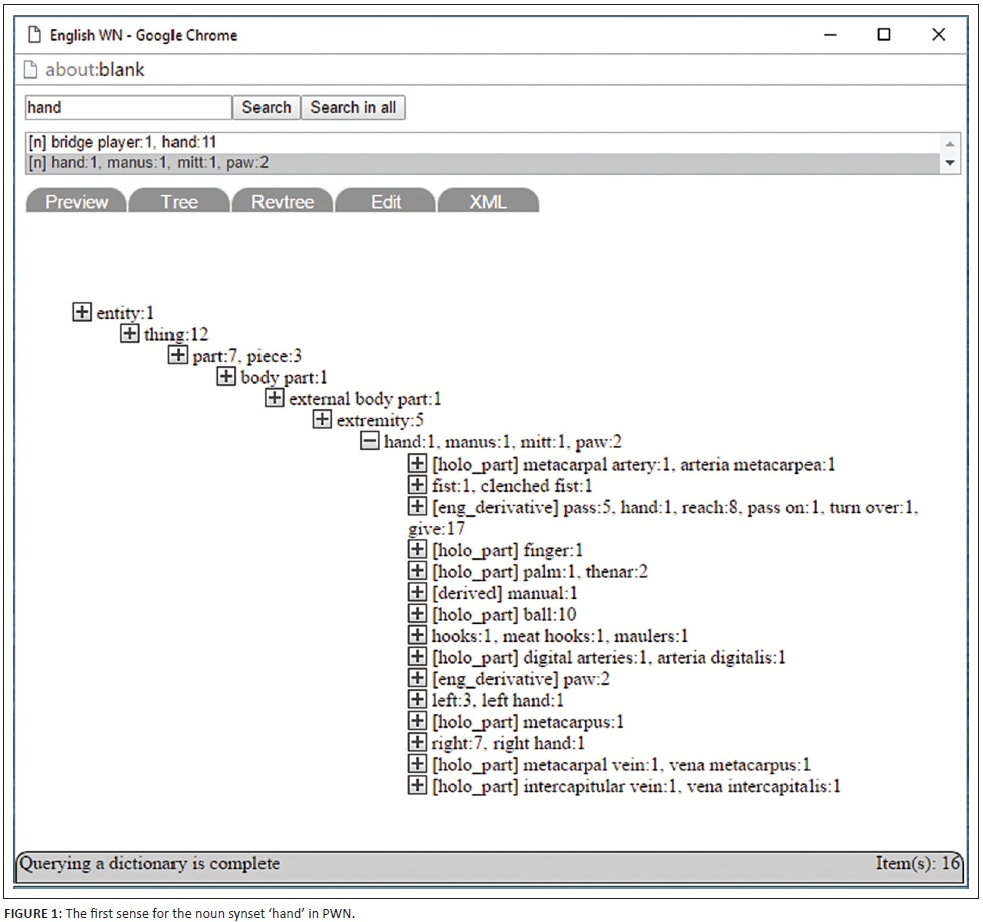Expand the body part:1 node

click(x=226, y=377)
